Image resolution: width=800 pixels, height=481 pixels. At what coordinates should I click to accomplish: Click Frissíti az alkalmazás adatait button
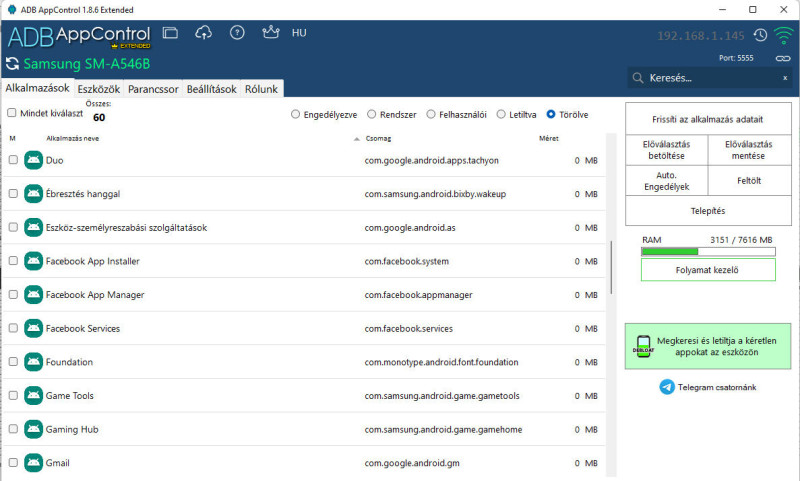tap(708, 119)
